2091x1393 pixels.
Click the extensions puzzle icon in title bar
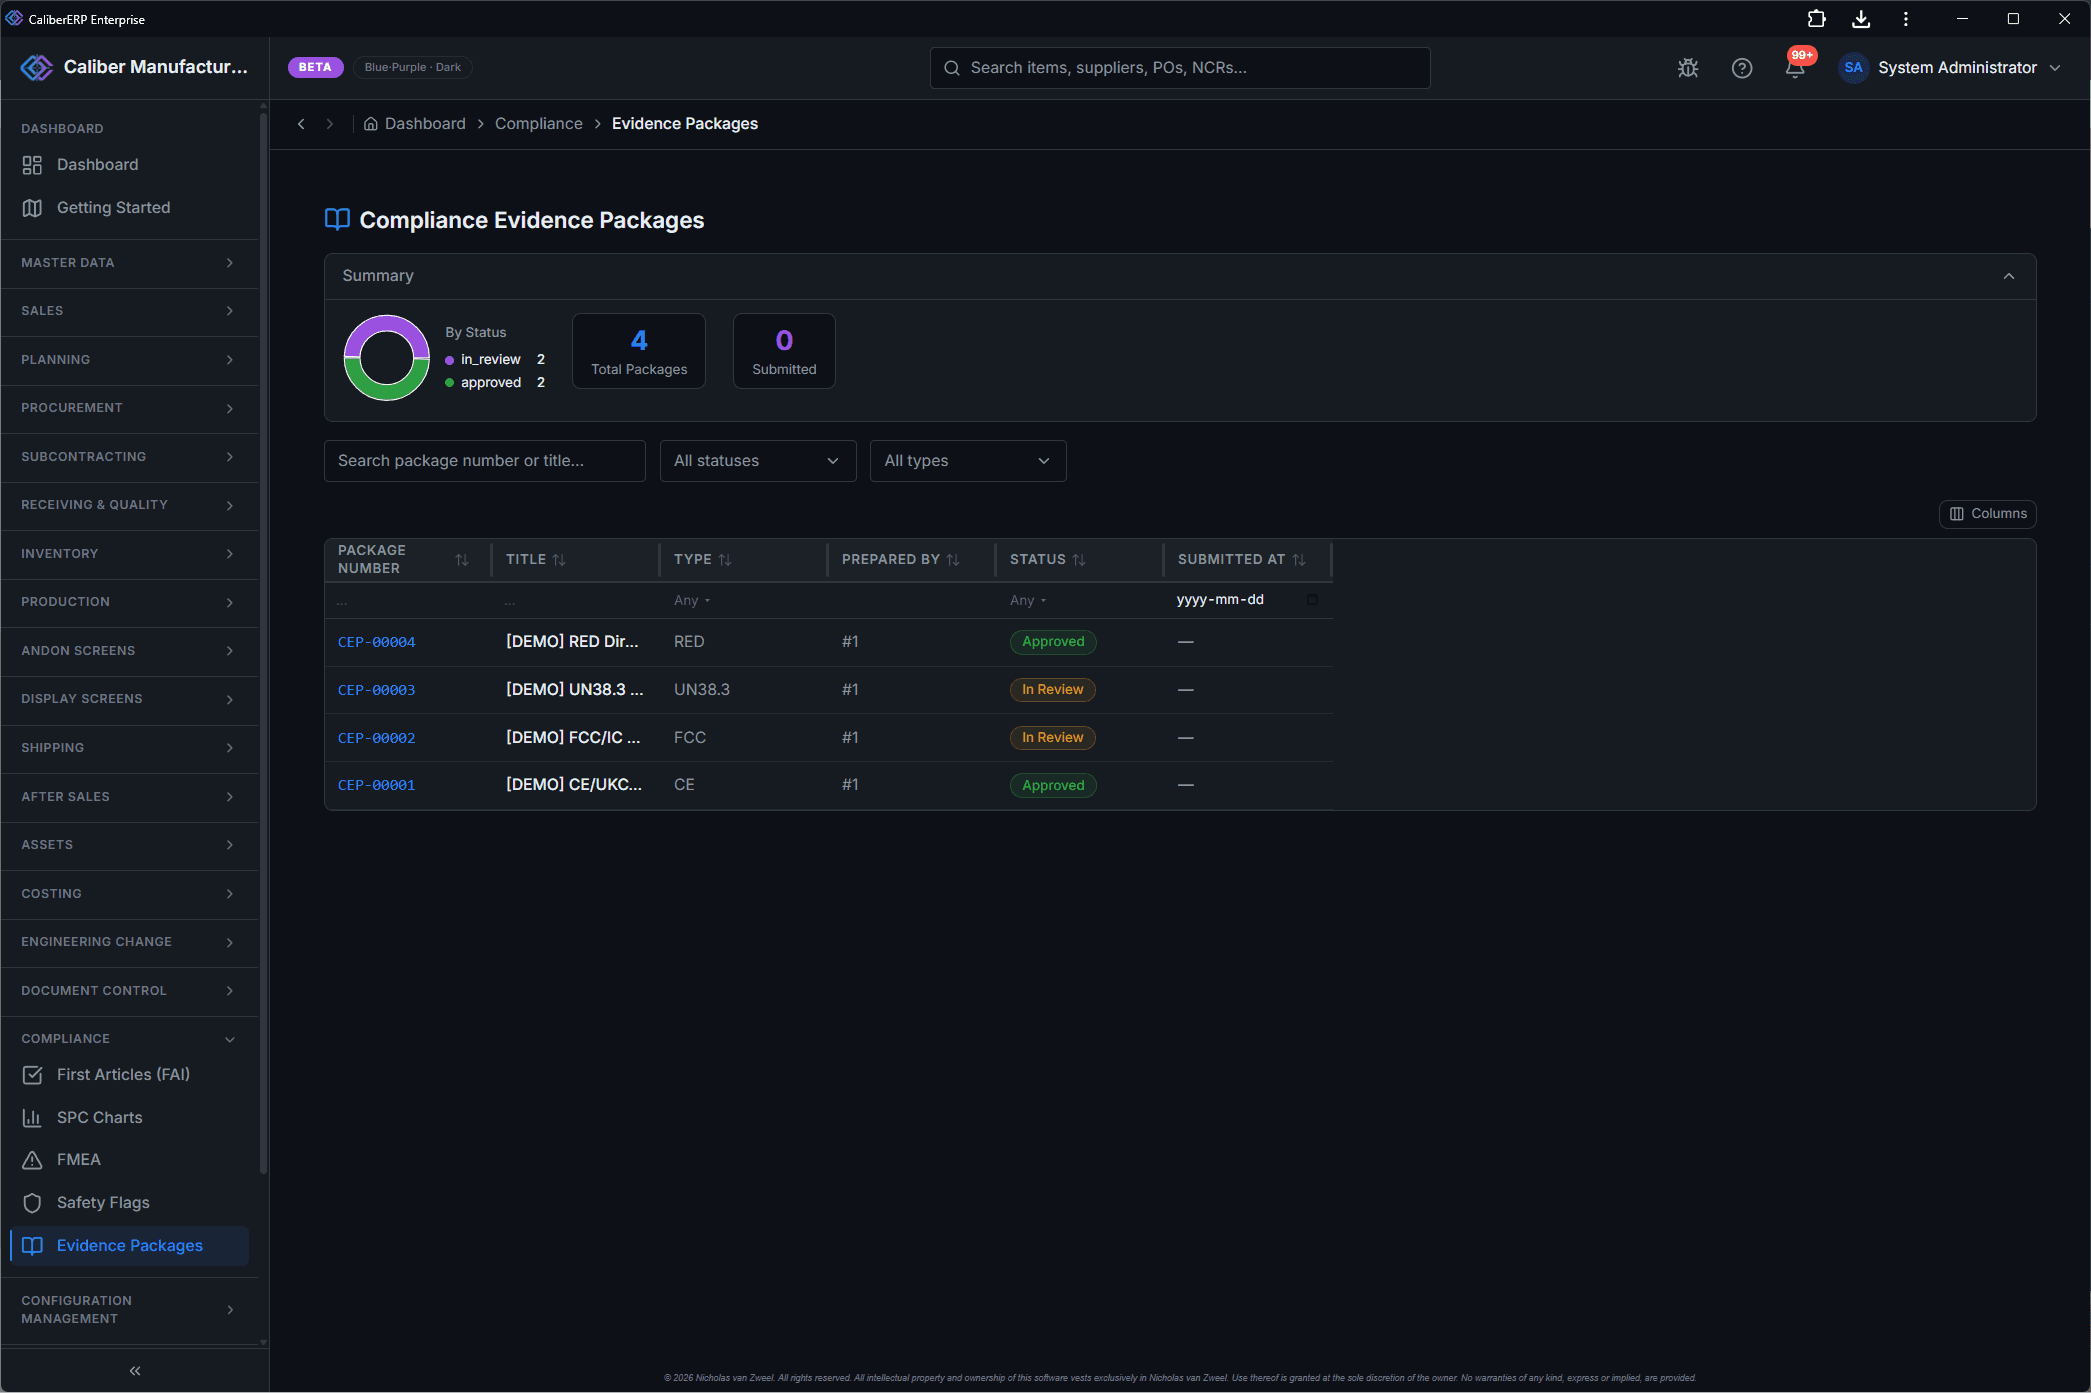(x=1816, y=19)
